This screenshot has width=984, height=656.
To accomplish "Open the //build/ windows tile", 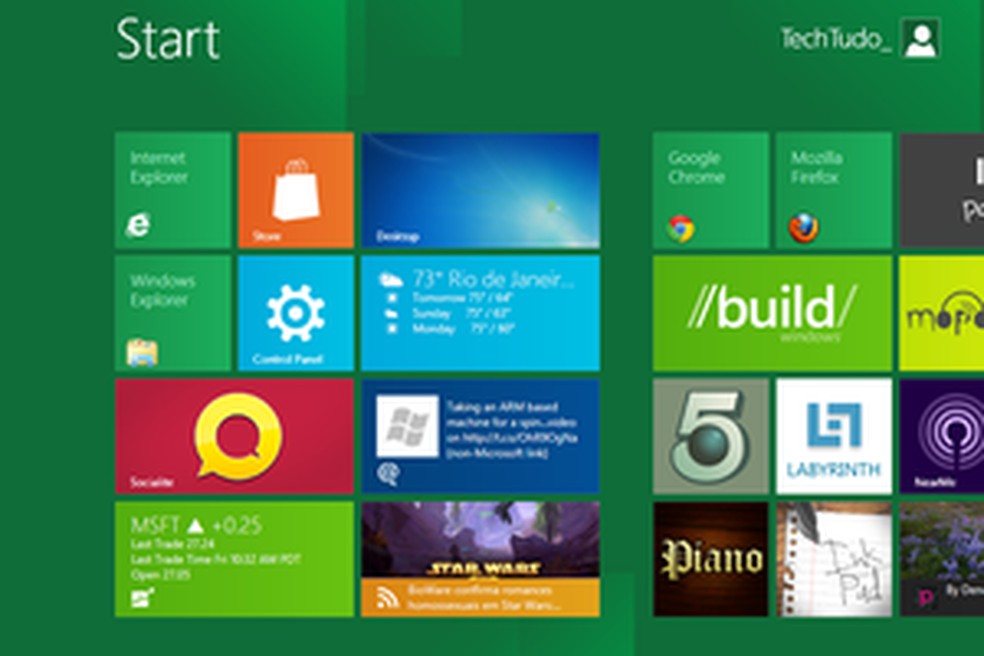I will [x=770, y=312].
